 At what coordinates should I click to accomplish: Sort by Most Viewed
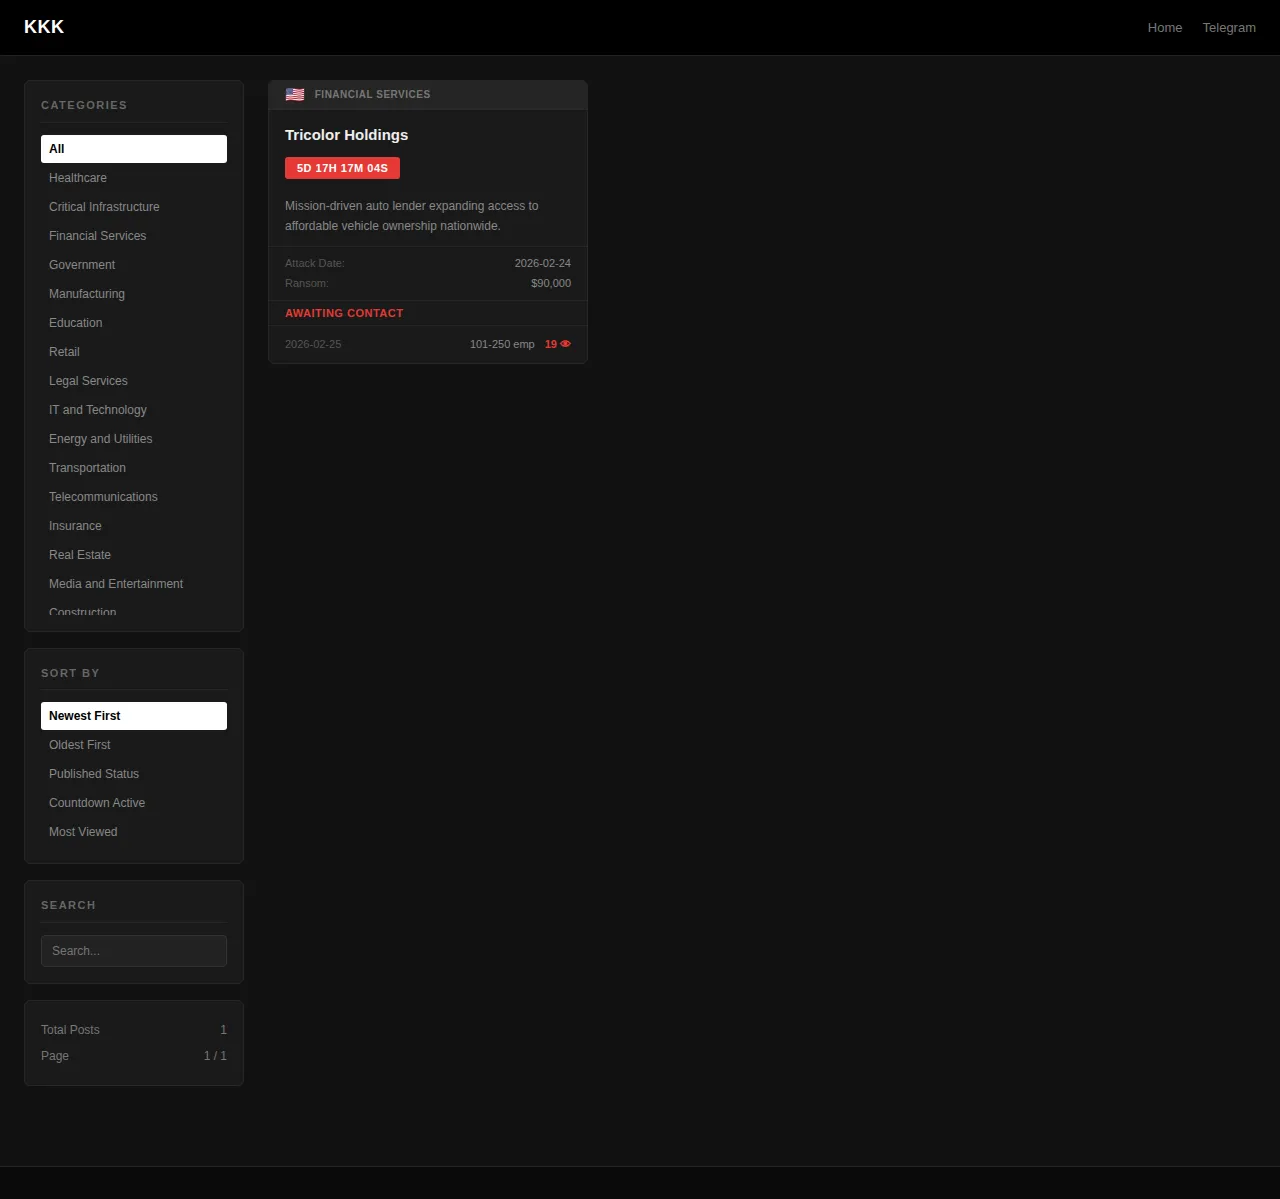coord(83,832)
